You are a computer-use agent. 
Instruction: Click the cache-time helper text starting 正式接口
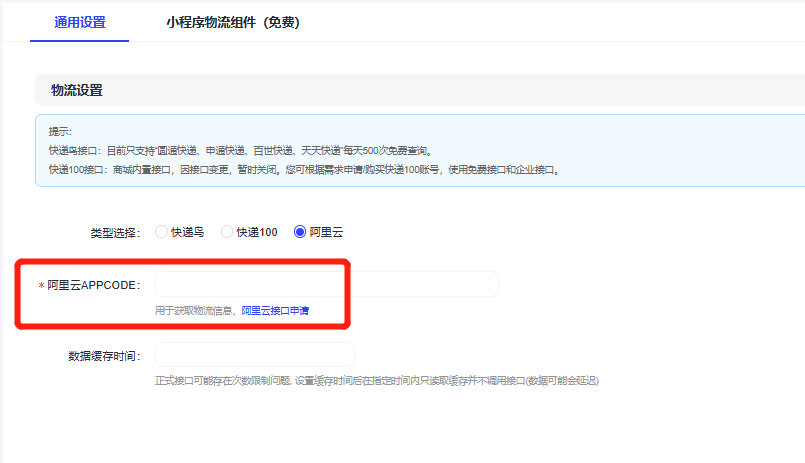point(376,381)
